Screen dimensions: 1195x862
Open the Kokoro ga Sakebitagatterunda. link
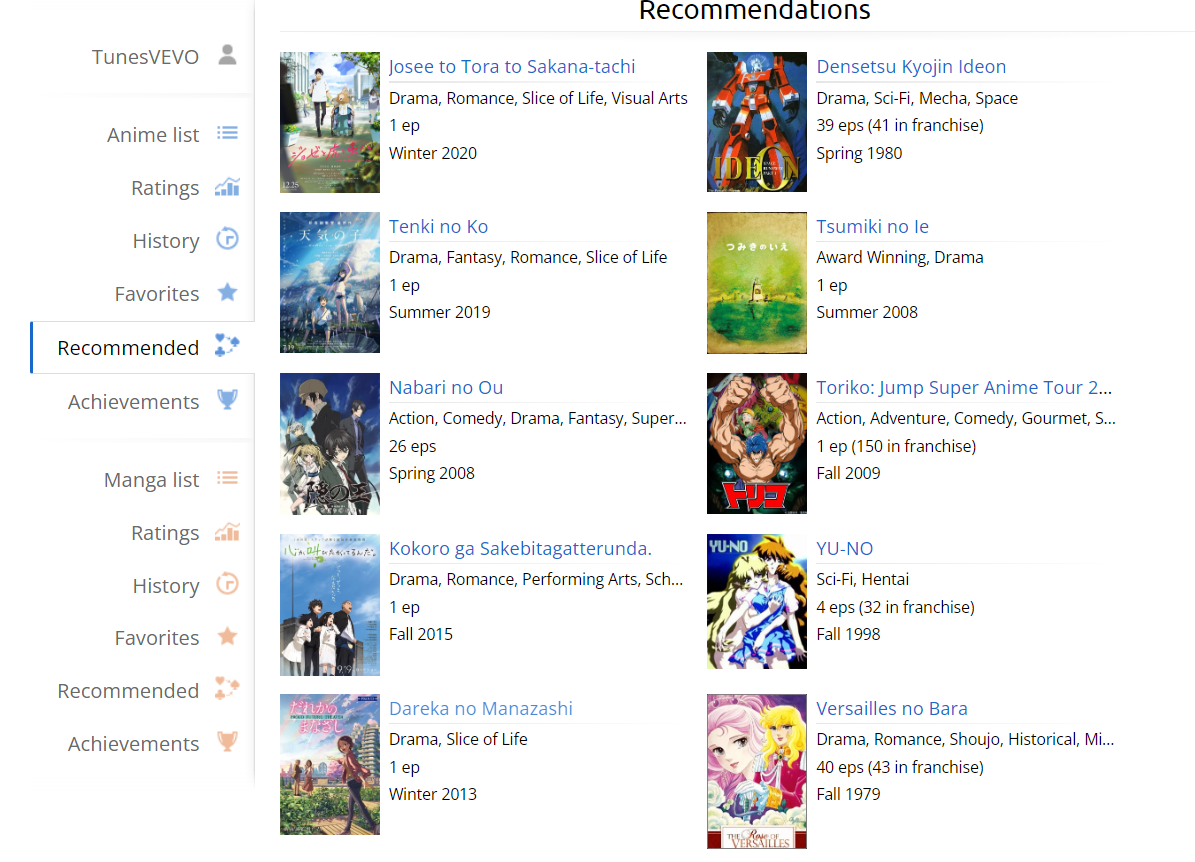520,549
